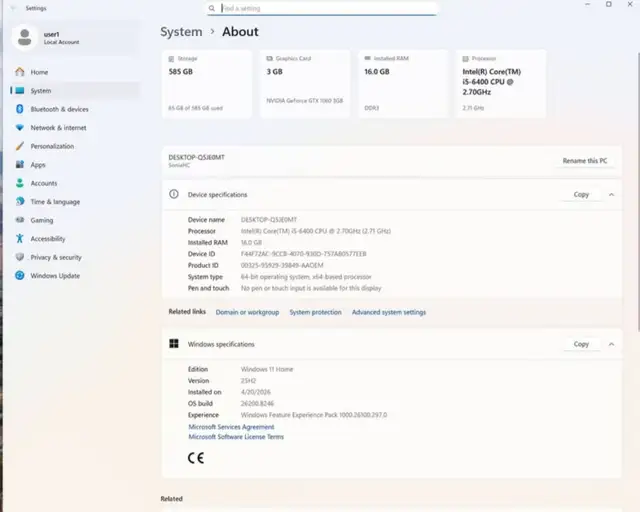Viewport: 640px width, 512px height.
Task: Click the Device specifications info icon
Action: pos(174,194)
